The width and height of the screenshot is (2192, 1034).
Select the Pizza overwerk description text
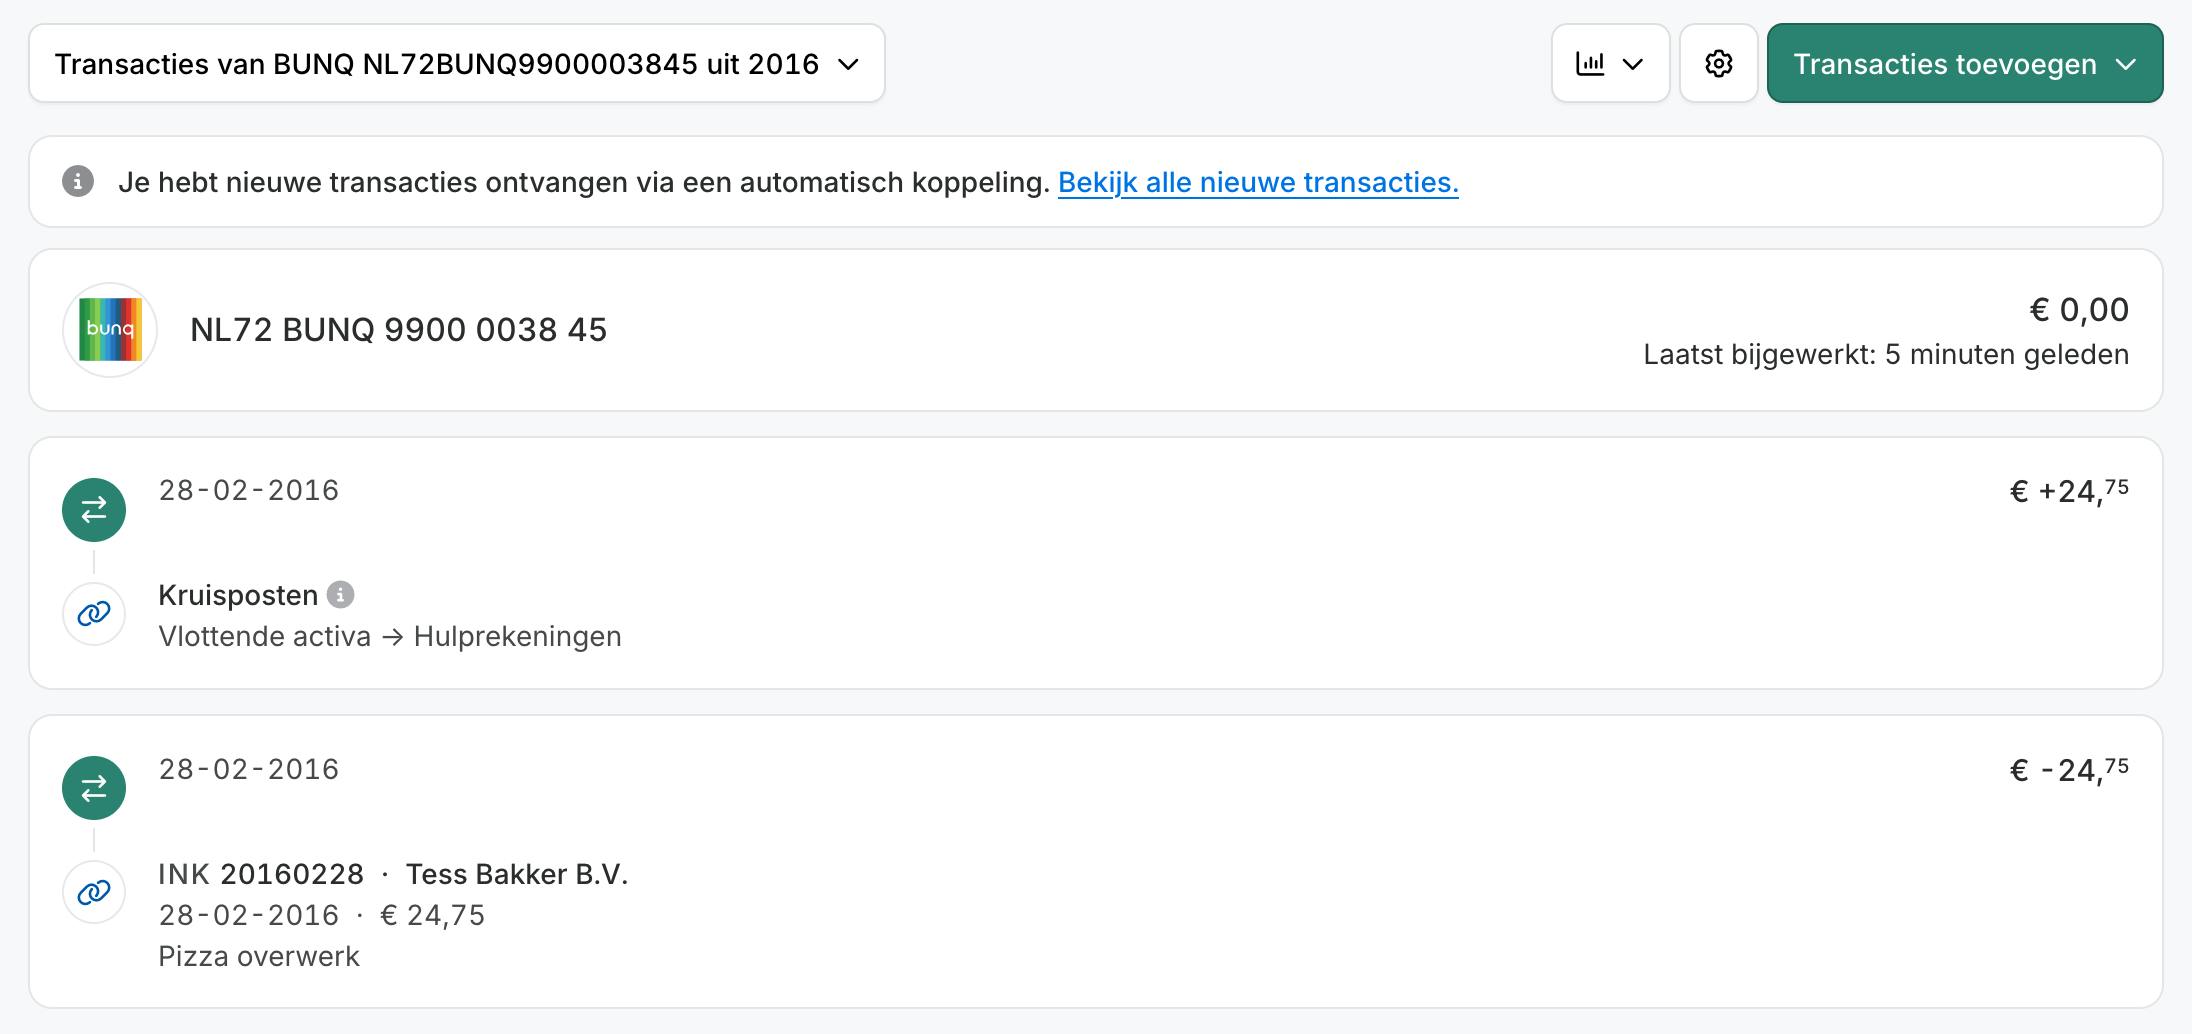[259, 955]
